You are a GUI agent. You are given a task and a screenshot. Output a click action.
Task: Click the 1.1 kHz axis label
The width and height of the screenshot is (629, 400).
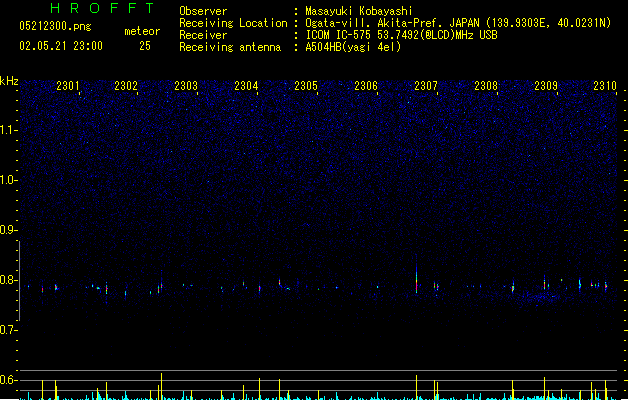(8, 130)
